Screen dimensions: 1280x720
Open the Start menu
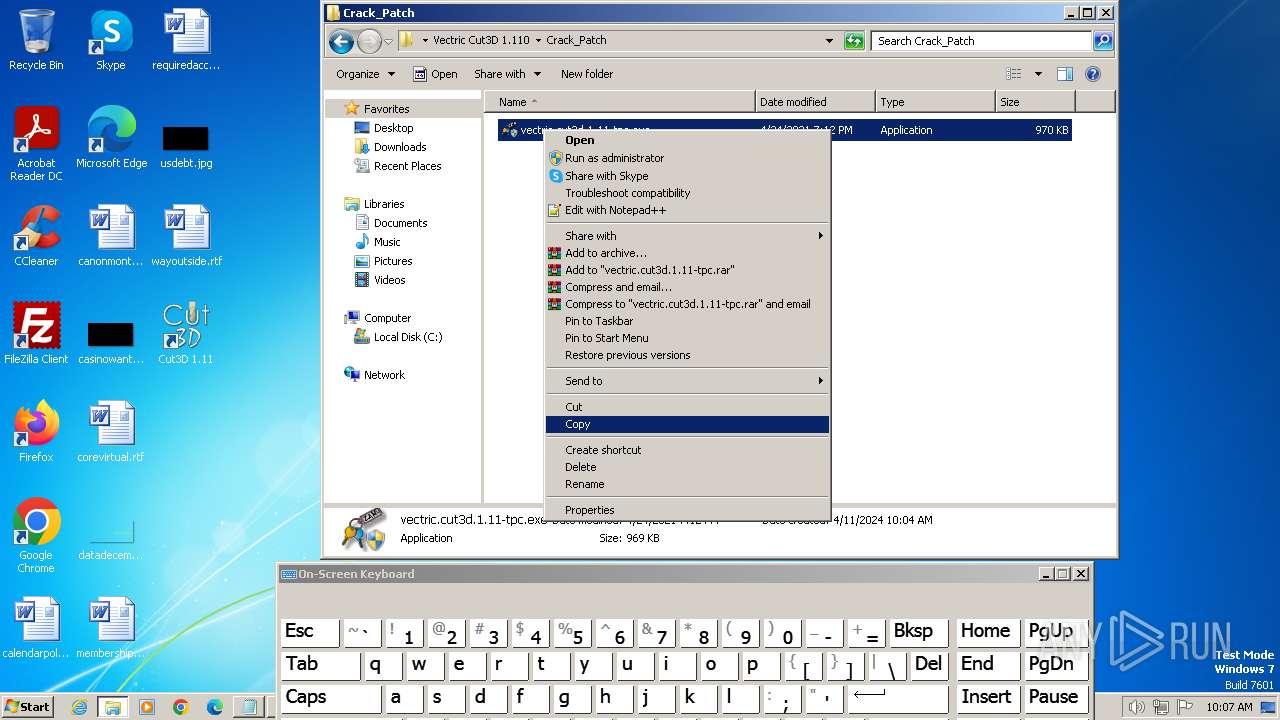(x=28, y=707)
